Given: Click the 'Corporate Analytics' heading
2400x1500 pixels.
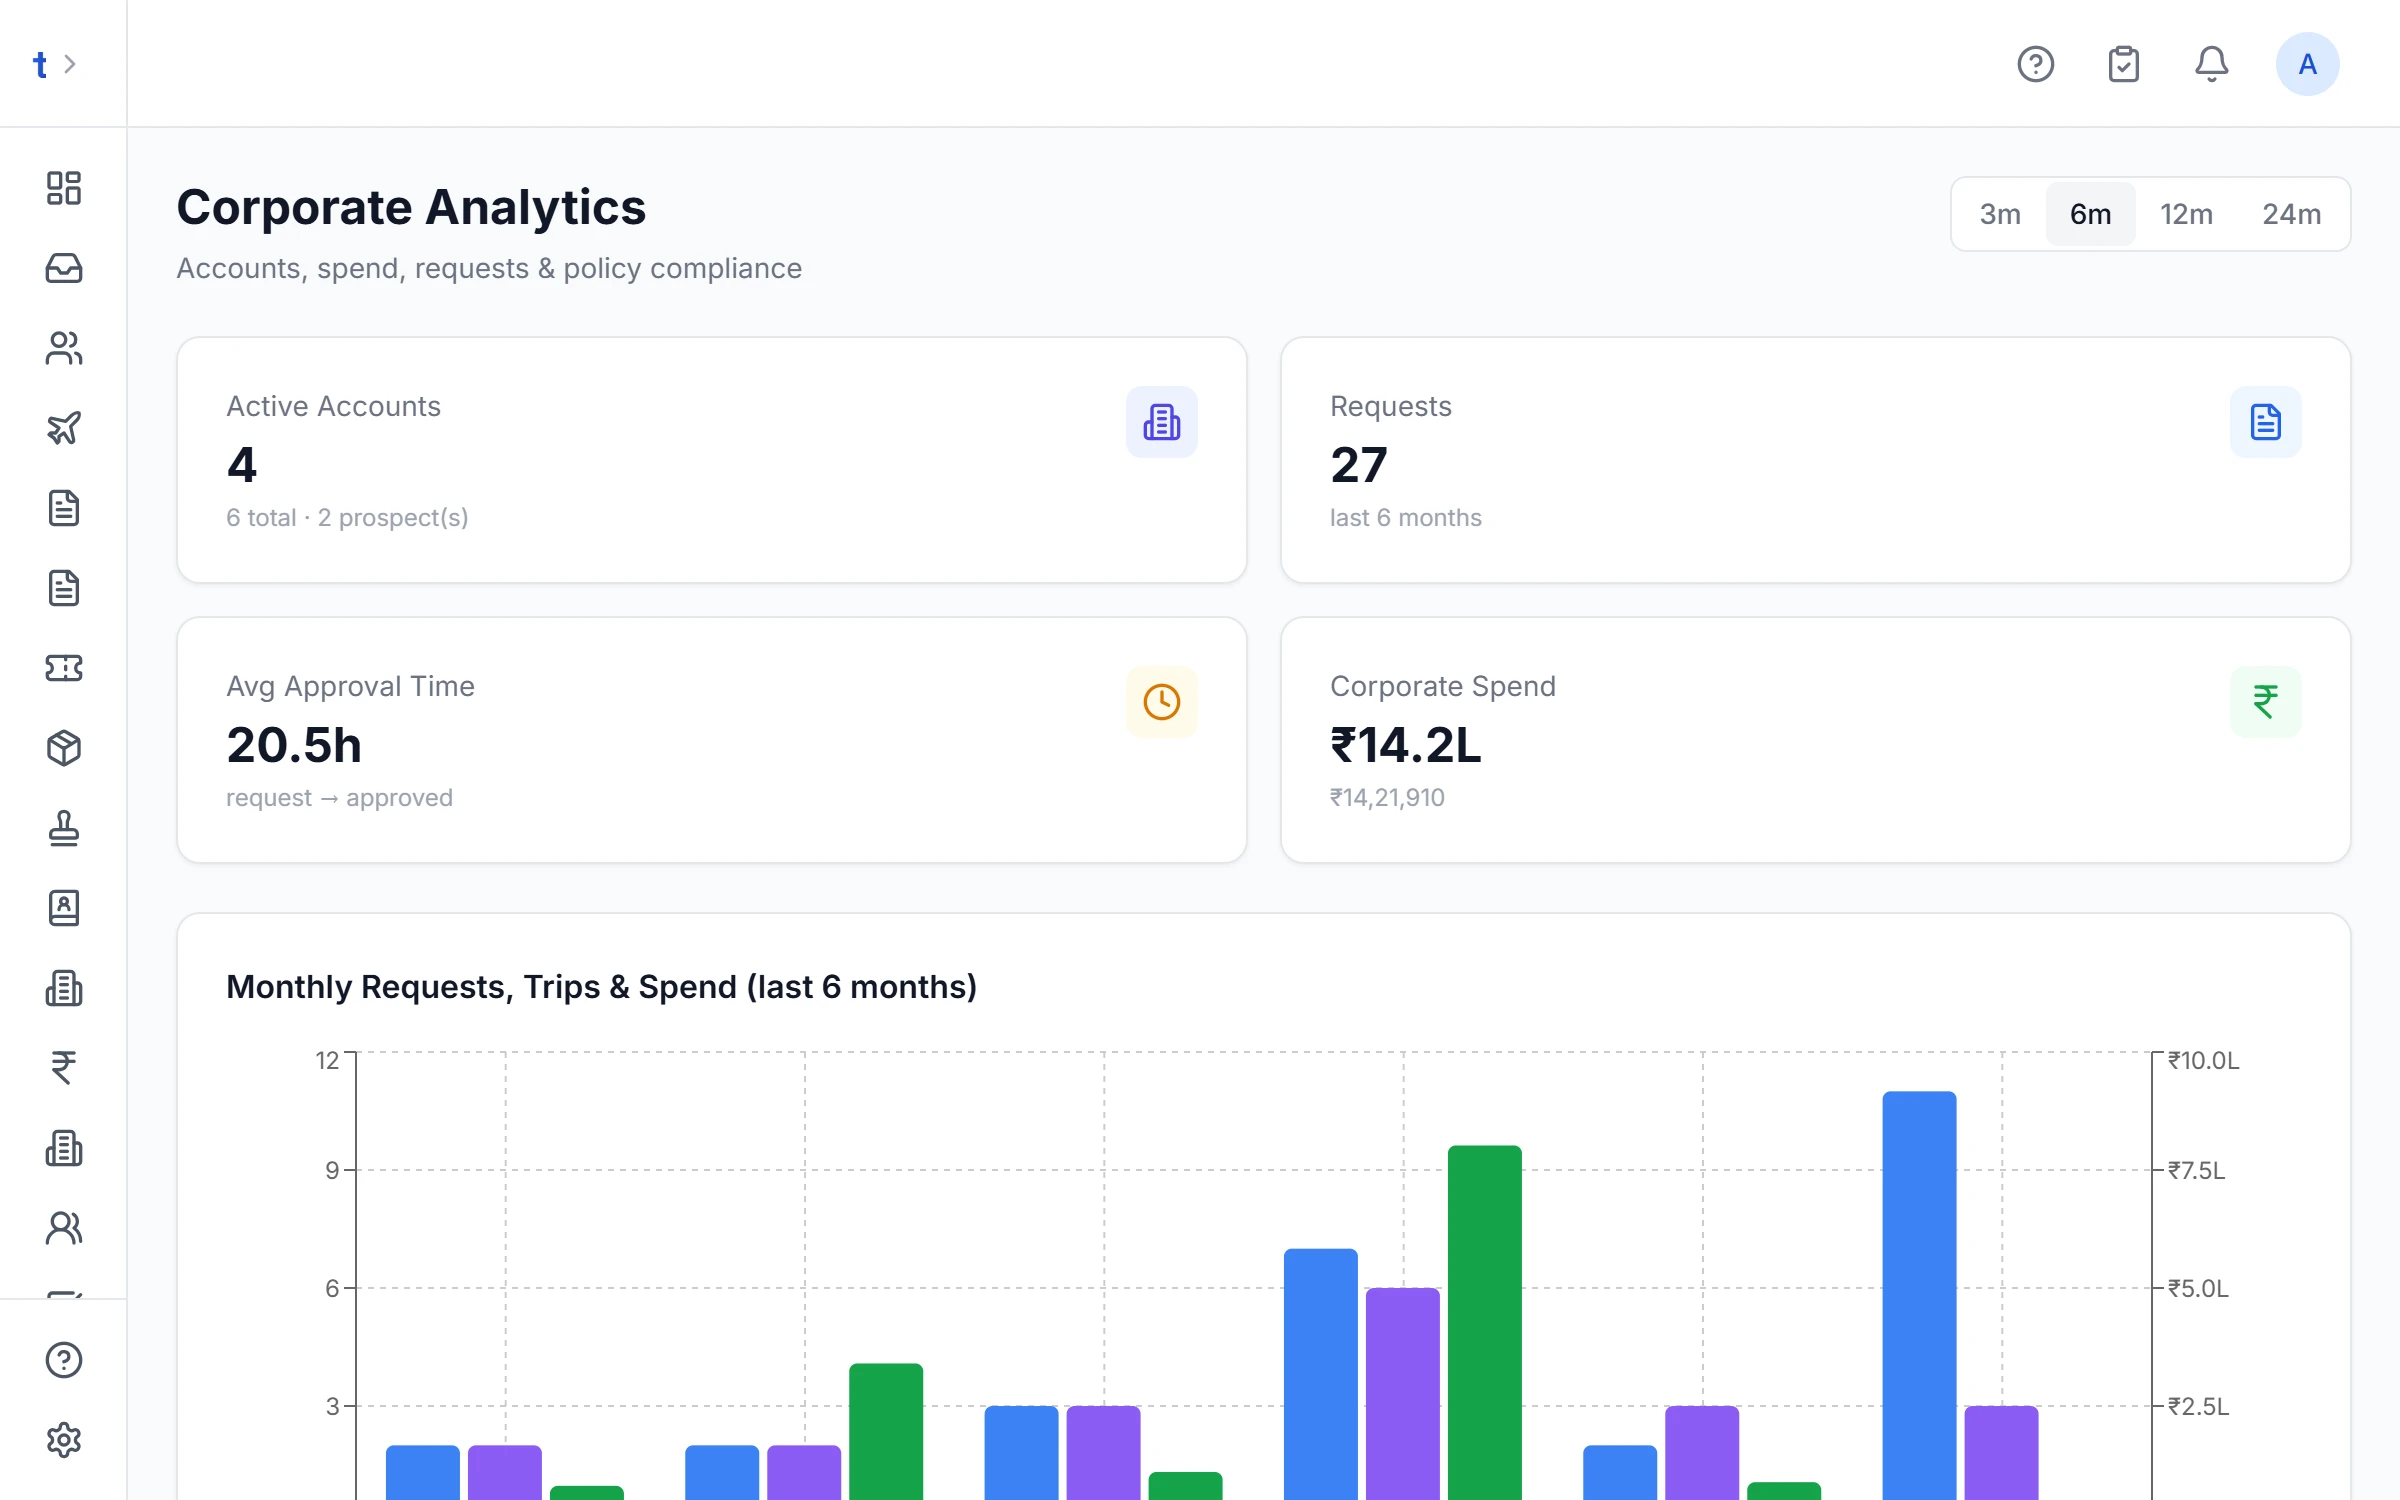Looking at the screenshot, I should tap(411, 207).
